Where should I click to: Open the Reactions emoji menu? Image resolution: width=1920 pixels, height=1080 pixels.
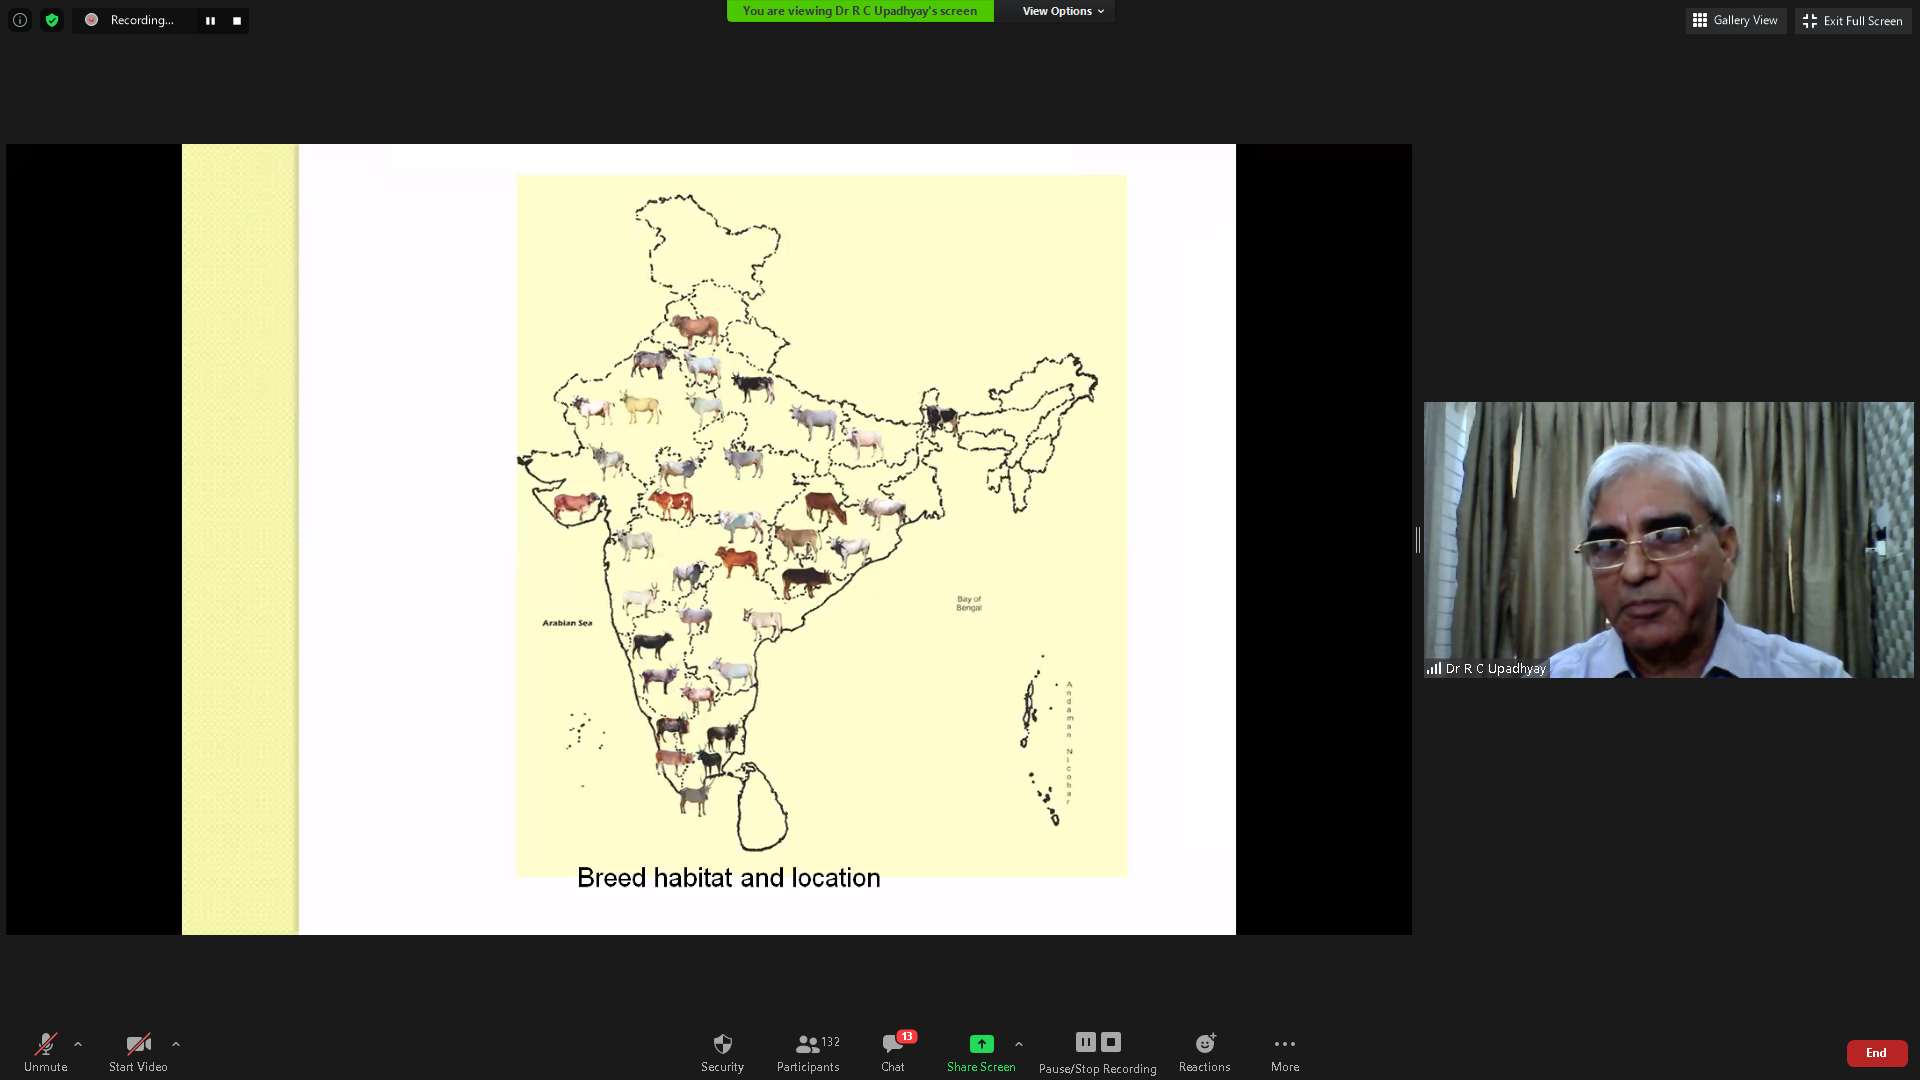click(x=1204, y=1052)
